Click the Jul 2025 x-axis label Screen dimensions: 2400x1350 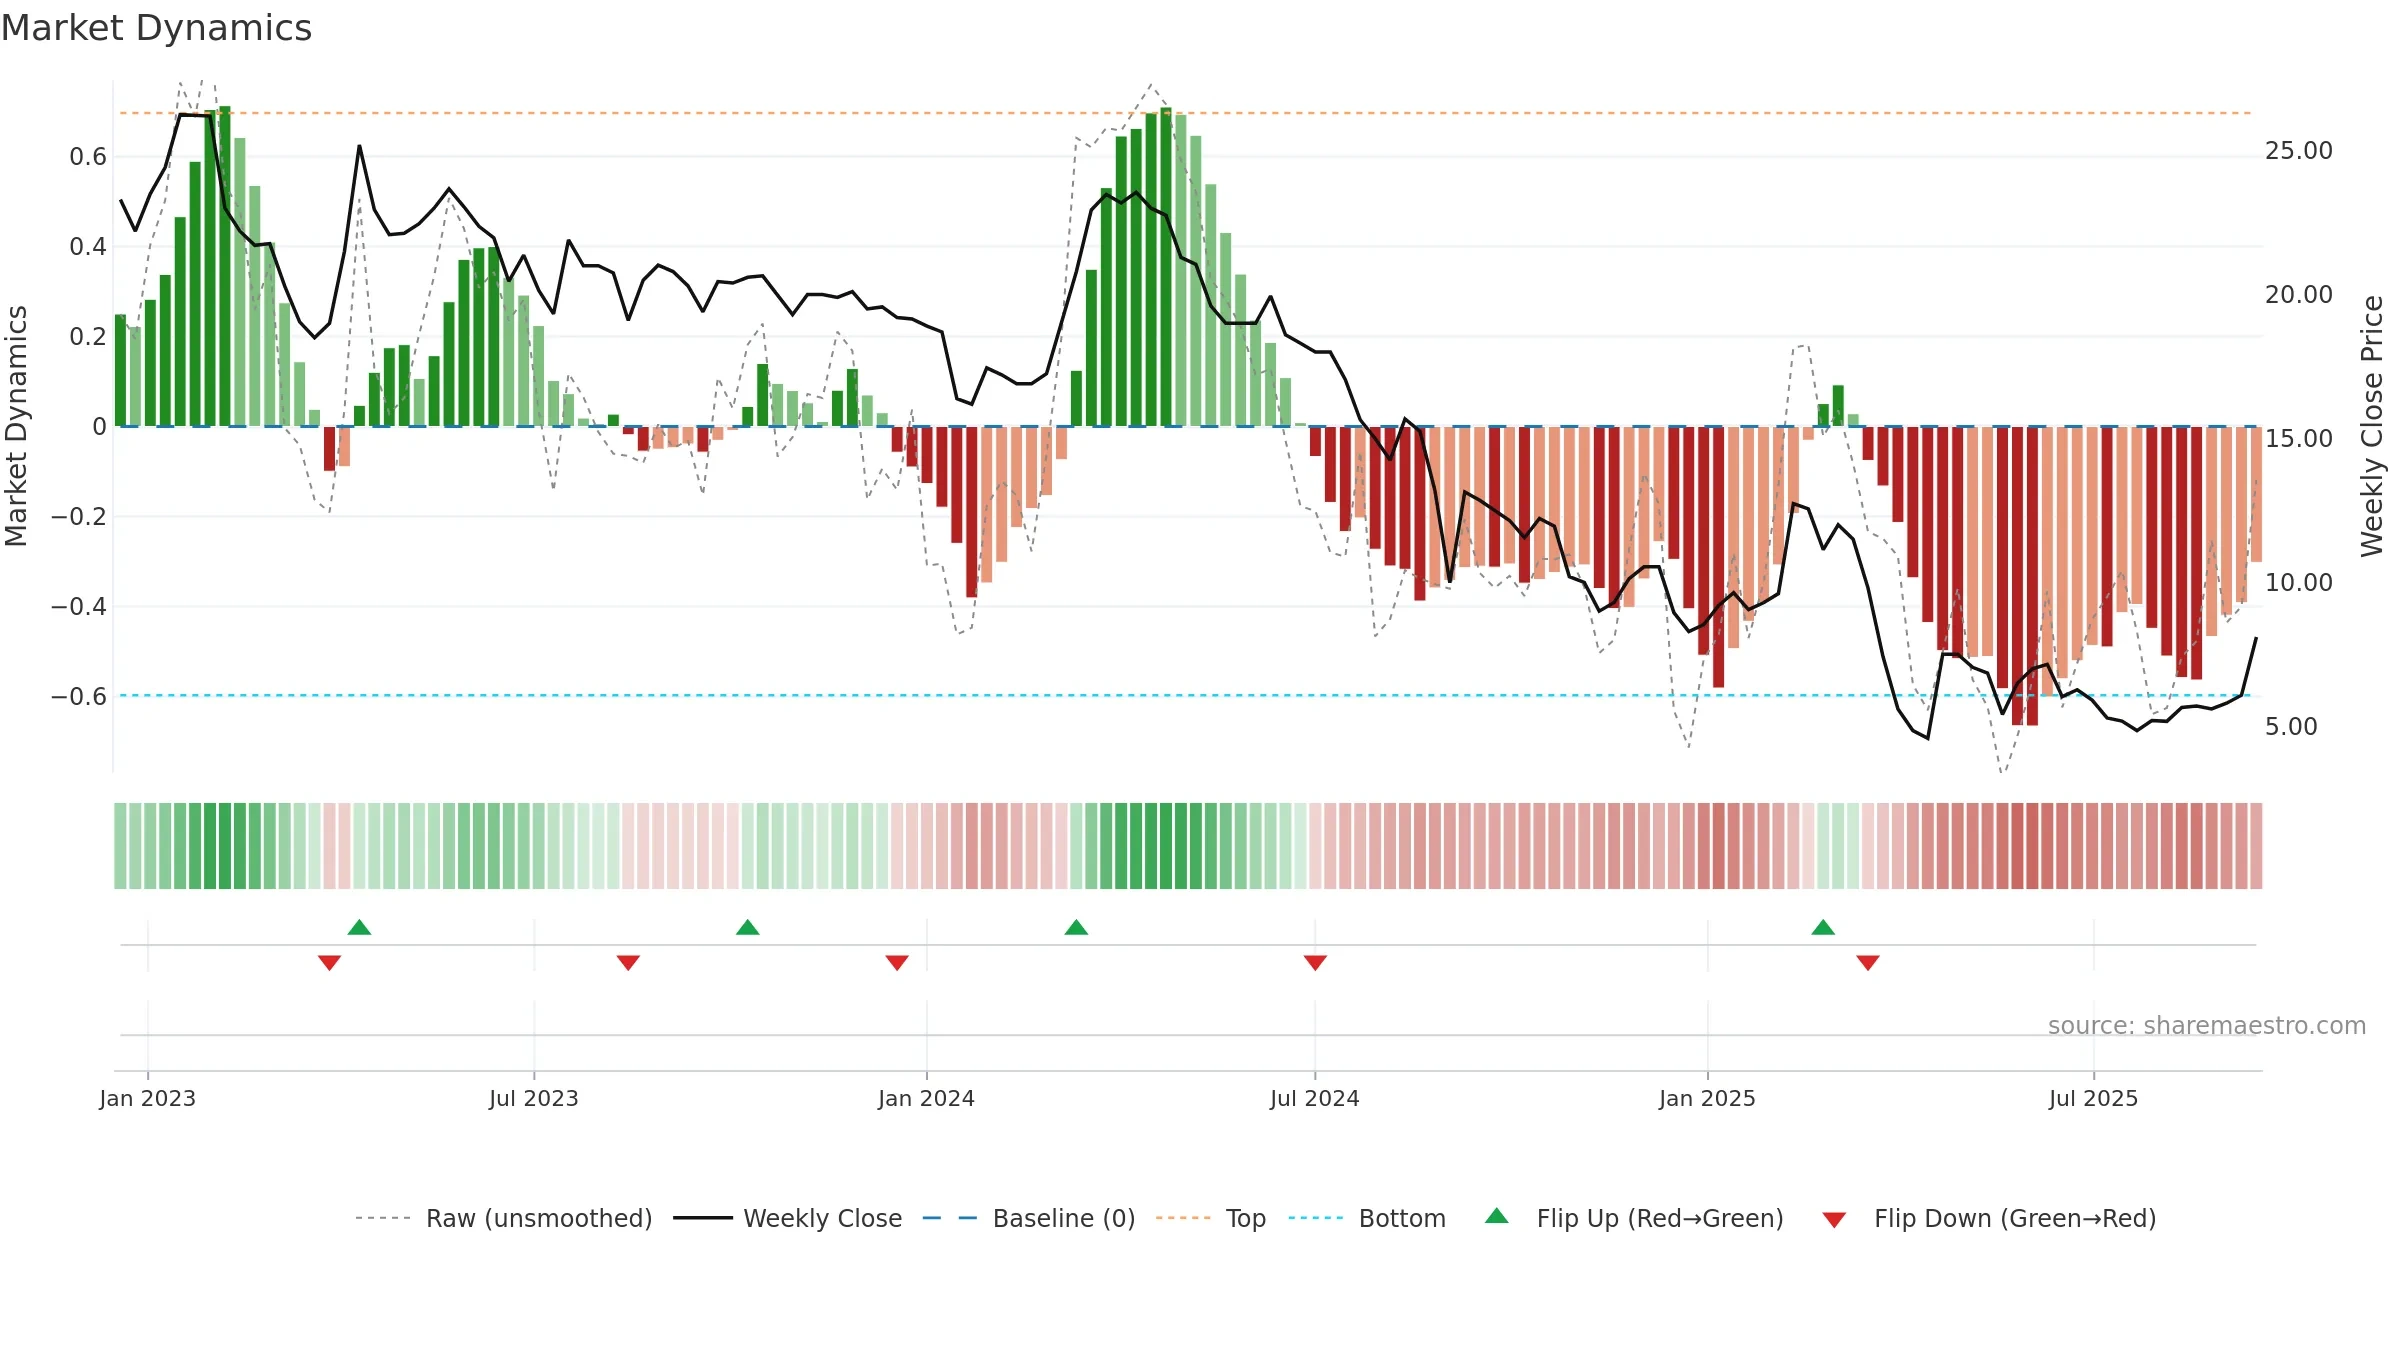coord(2093,1098)
